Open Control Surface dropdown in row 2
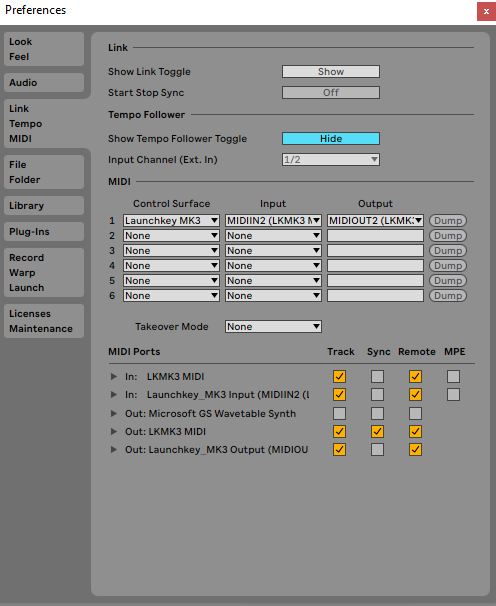The image size is (496, 606). point(171,236)
